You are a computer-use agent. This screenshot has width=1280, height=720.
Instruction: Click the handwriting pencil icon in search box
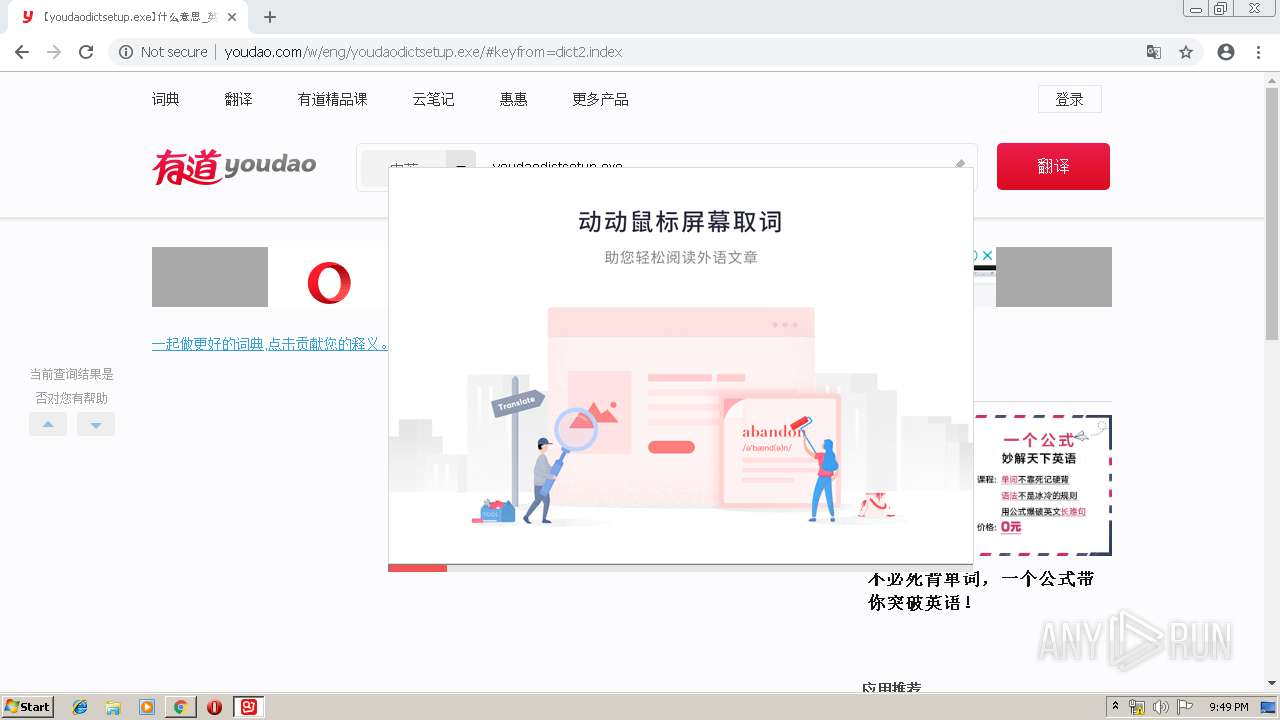click(x=959, y=162)
